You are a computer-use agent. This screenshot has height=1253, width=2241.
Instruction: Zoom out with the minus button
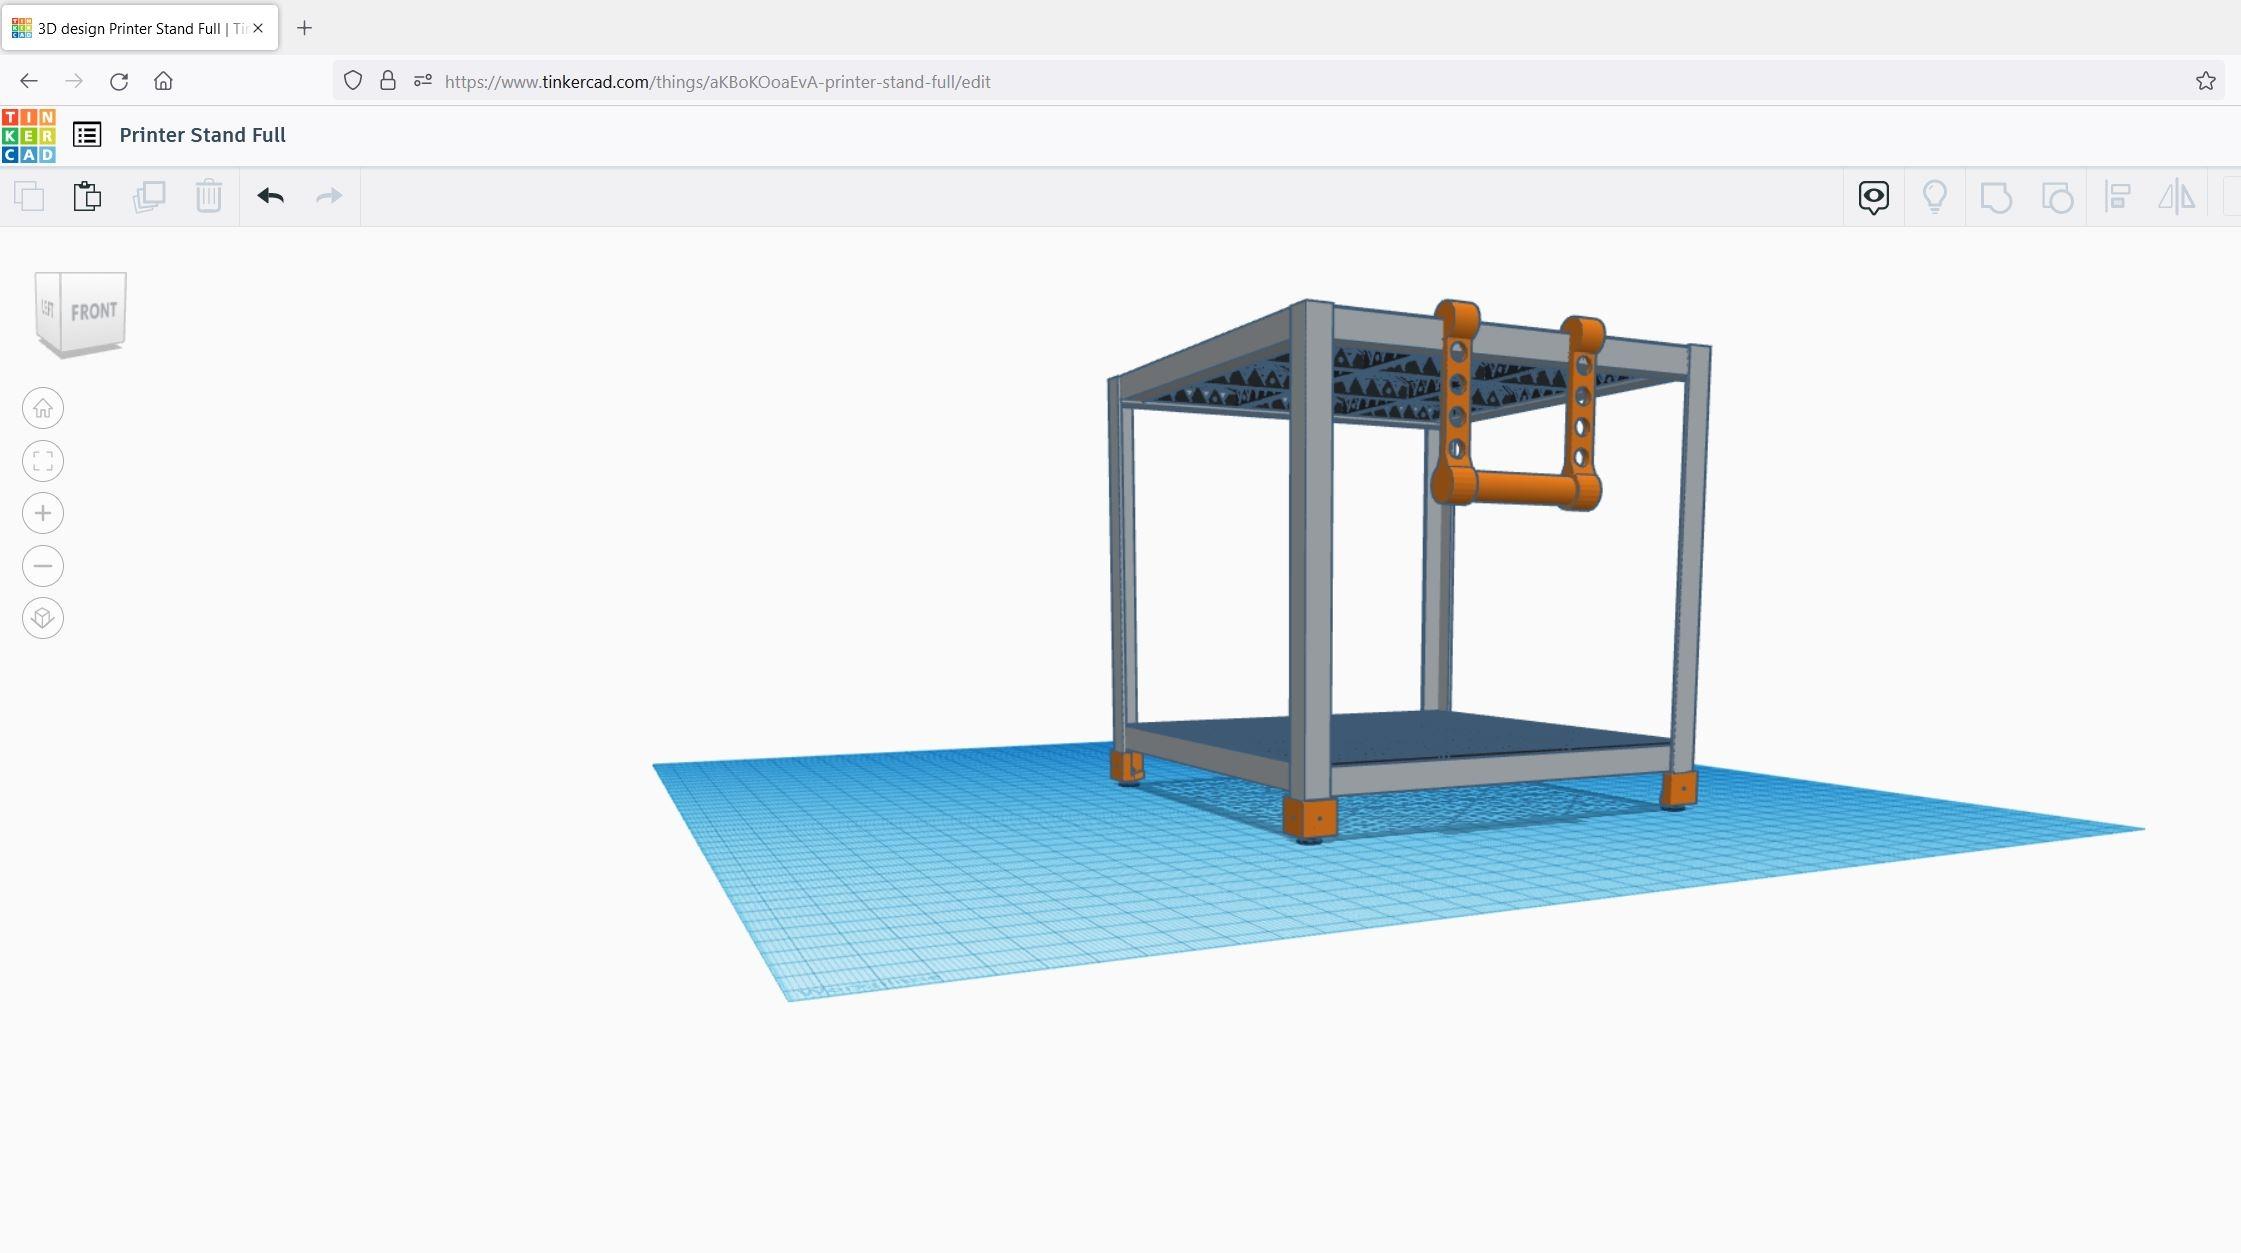pyautogui.click(x=43, y=566)
